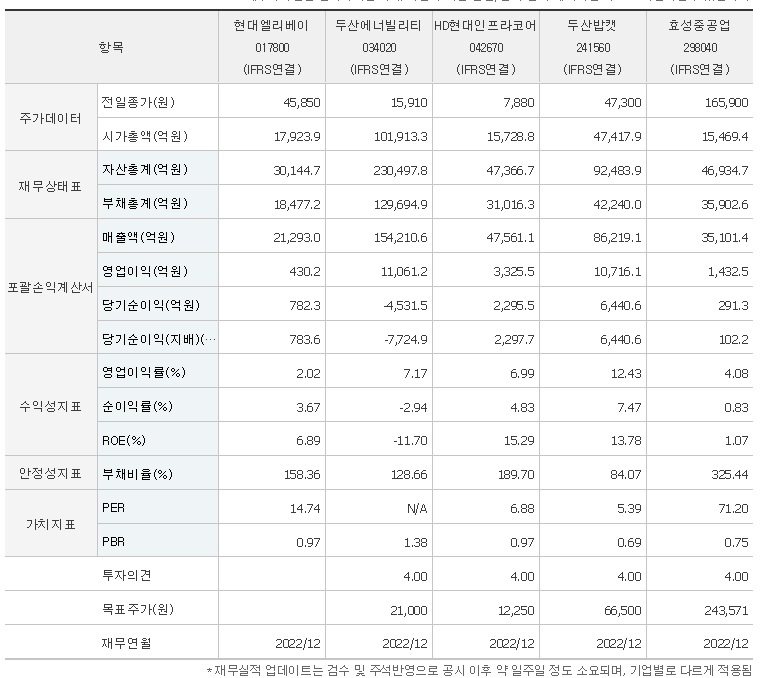Select the 수익성지표 category cell
The height and width of the screenshot is (678, 769).
tap(51, 406)
